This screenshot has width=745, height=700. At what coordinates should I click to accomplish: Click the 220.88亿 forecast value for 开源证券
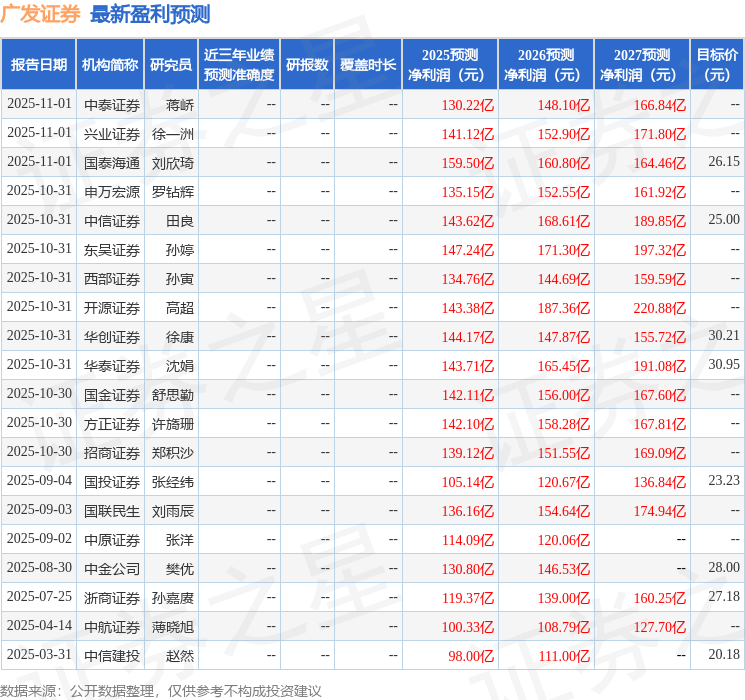point(659,307)
